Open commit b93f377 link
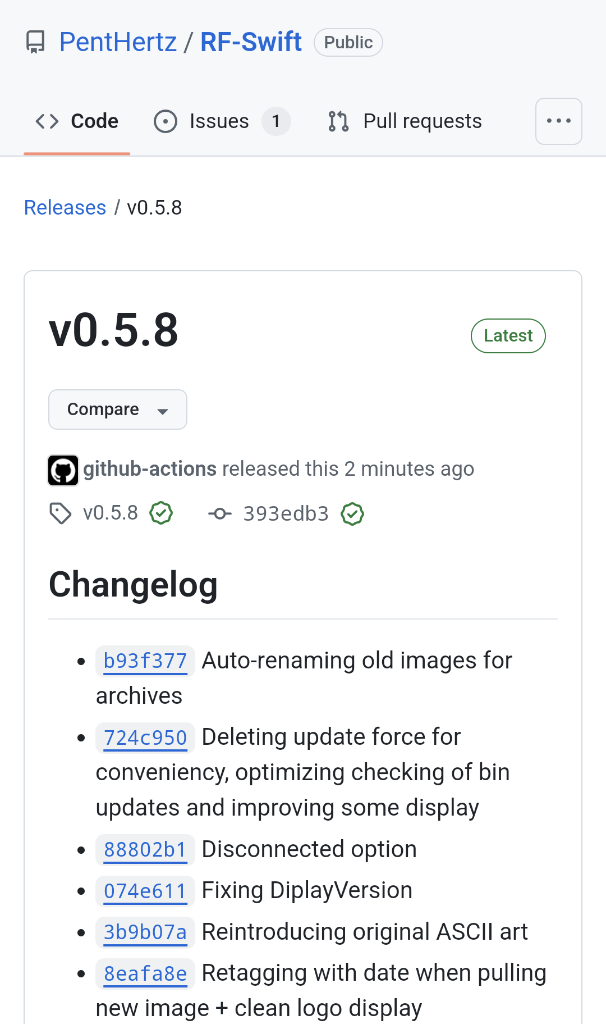Viewport: 606px width, 1024px height. [x=145, y=661]
